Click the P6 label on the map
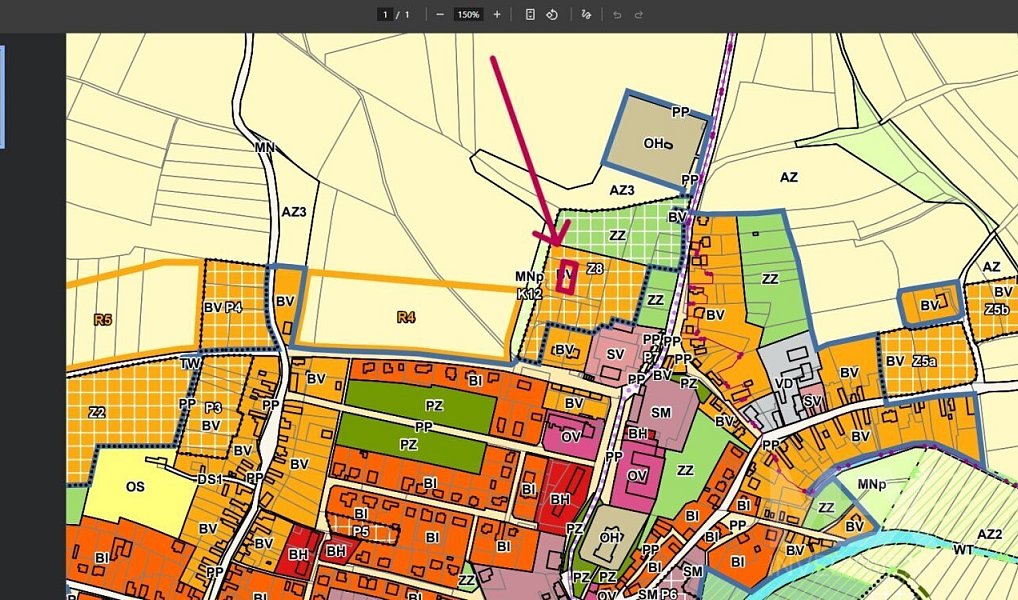The image size is (1018, 600). coord(668,594)
